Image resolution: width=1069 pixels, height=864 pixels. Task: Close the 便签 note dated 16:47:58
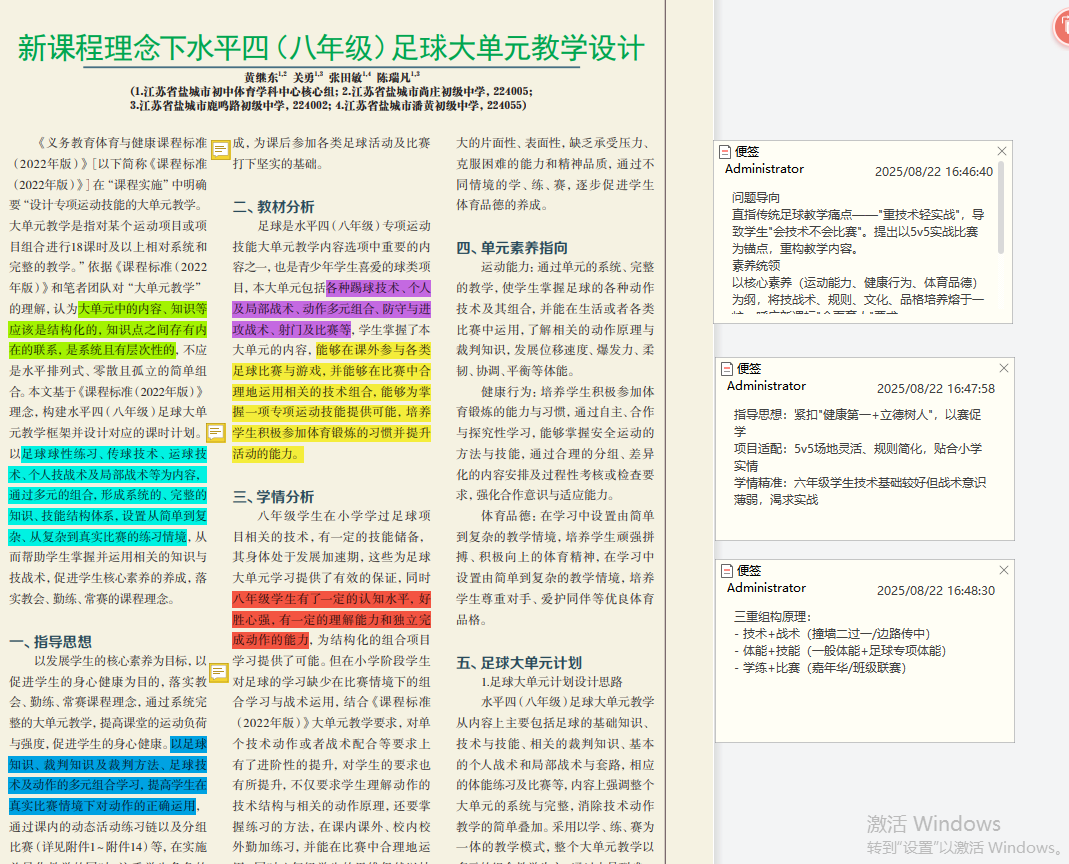[1004, 368]
